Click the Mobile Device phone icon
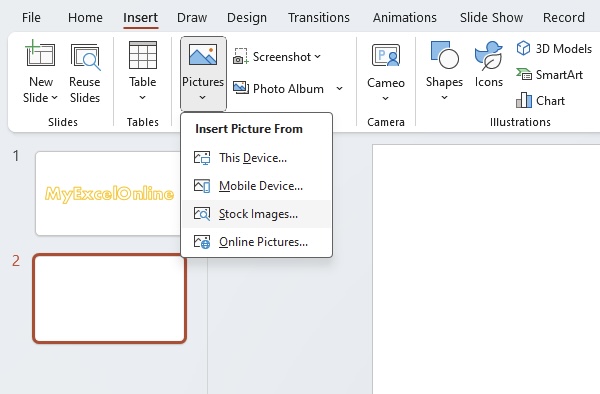600x394 pixels. click(202, 186)
